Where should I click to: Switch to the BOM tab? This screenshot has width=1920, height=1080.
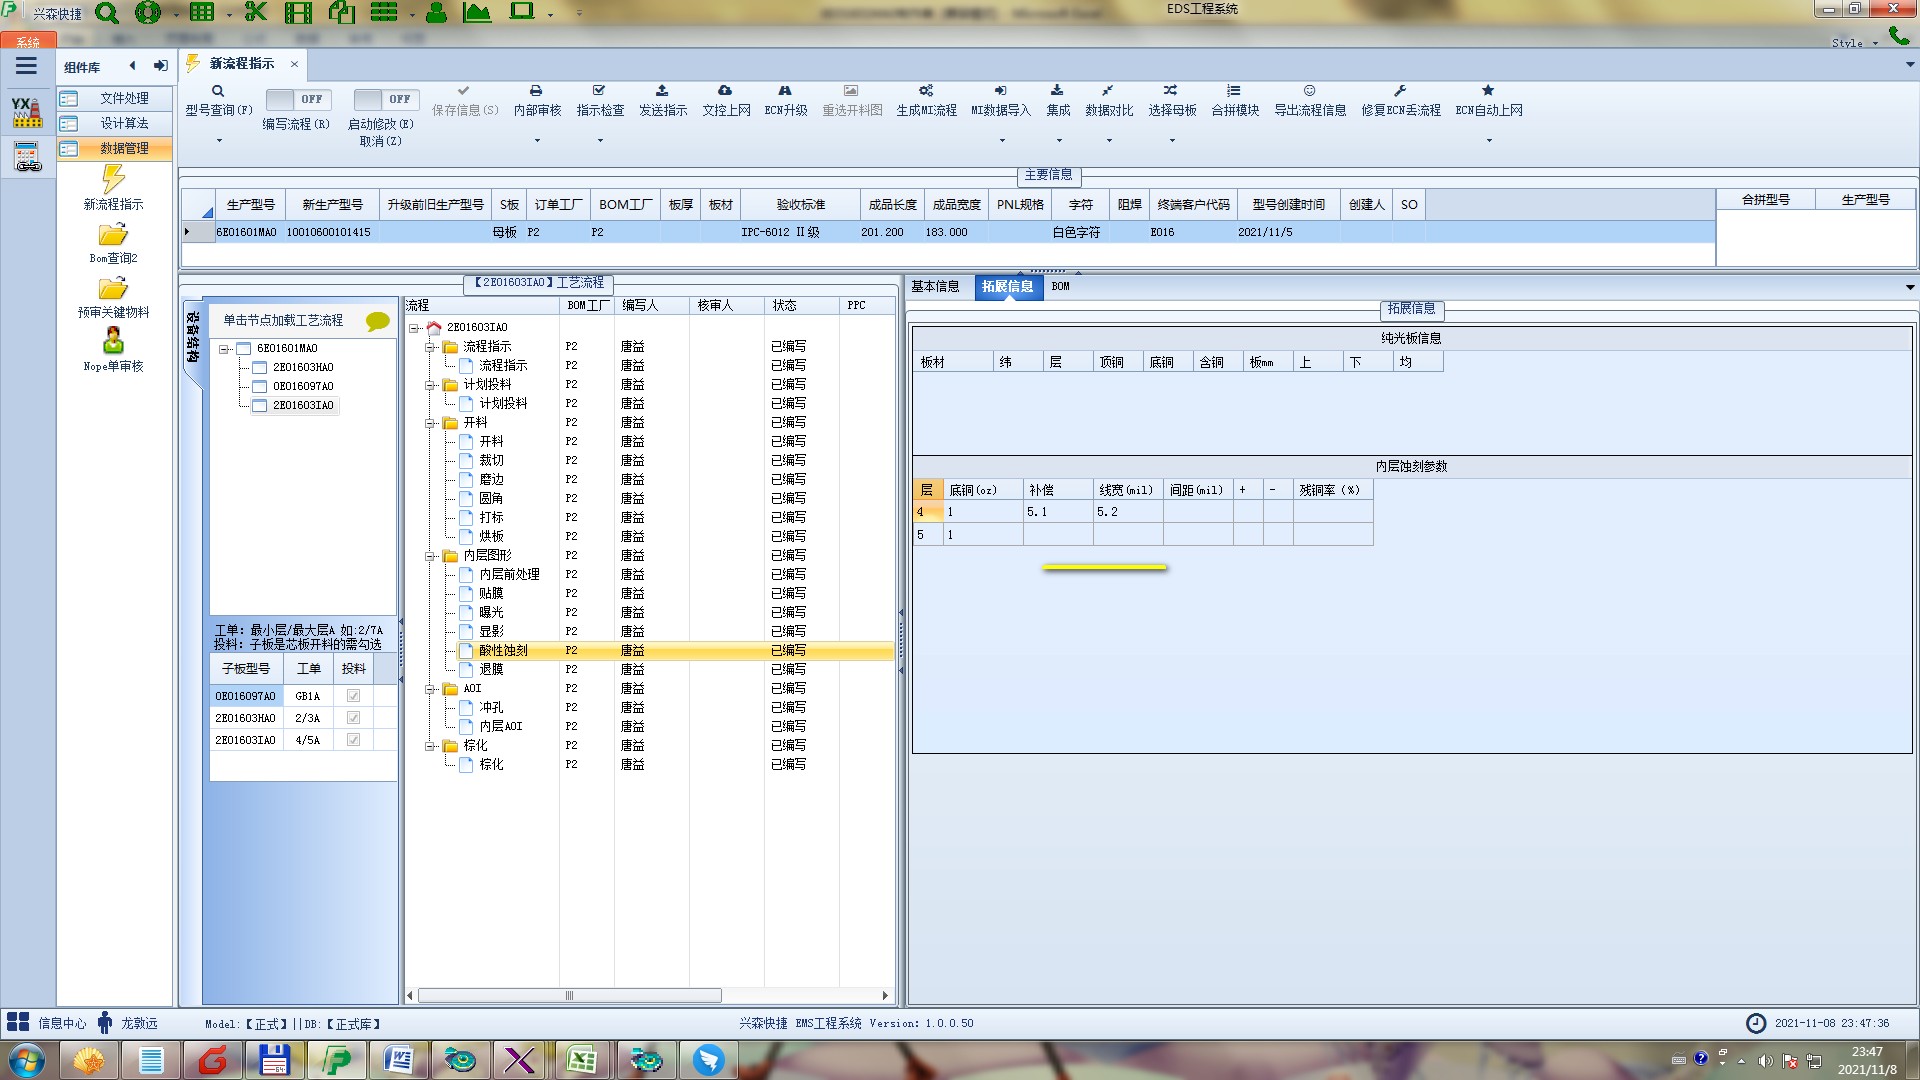[1060, 287]
